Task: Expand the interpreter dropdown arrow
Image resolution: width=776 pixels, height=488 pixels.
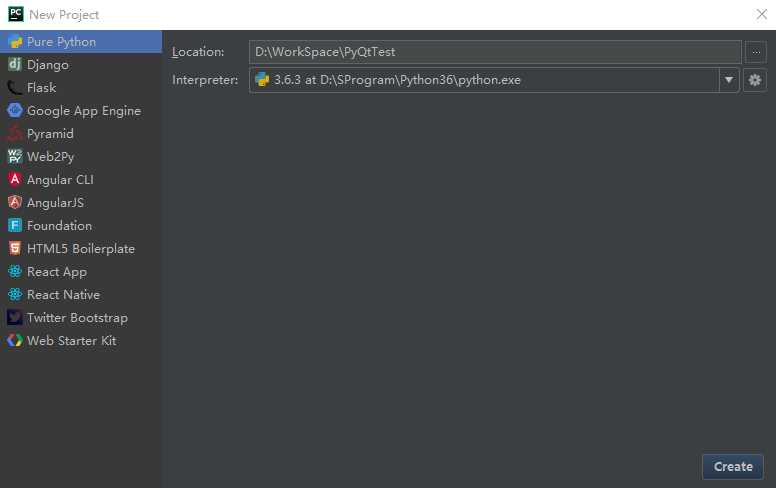Action: click(729, 80)
